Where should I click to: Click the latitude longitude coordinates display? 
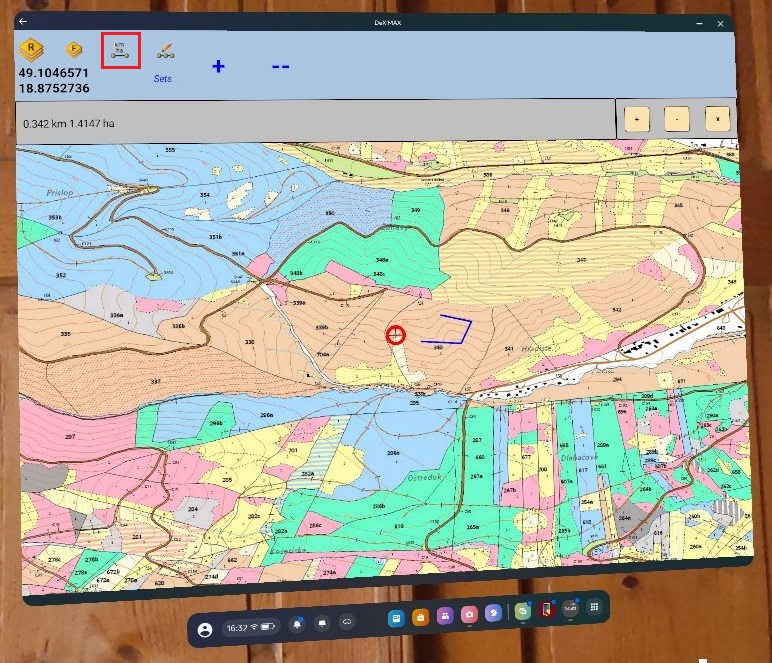pos(54,81)
